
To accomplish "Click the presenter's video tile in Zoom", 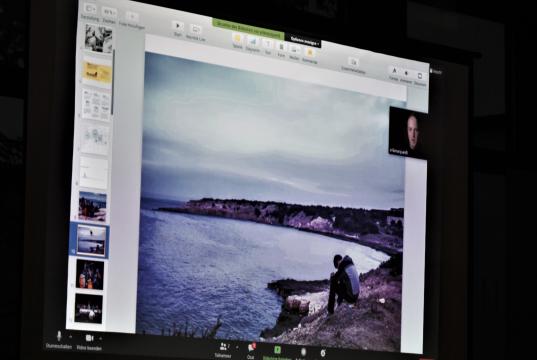I will click(x=408, y=133).
